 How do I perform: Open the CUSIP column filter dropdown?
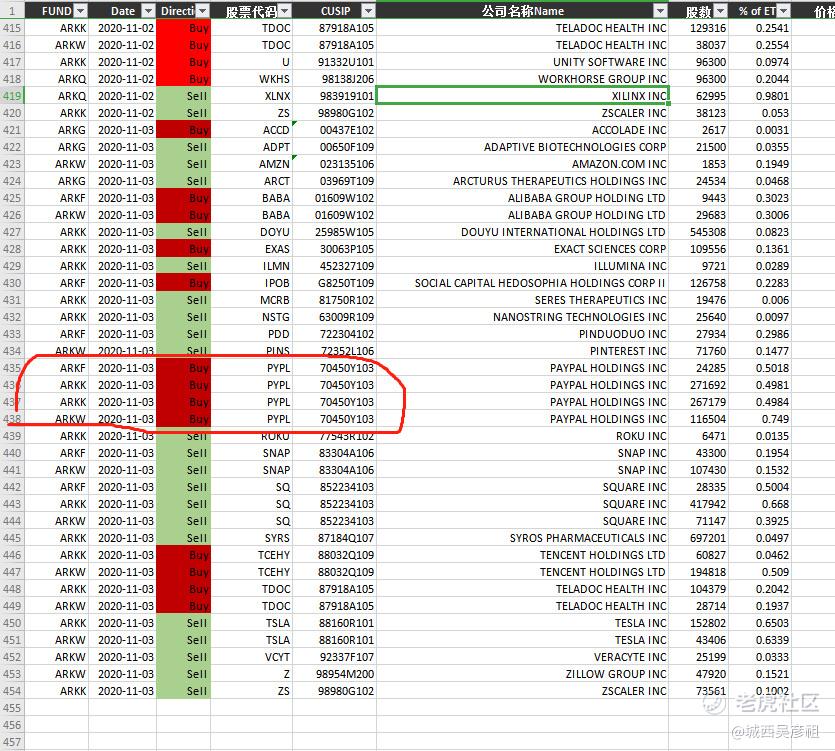click(368, 11)
